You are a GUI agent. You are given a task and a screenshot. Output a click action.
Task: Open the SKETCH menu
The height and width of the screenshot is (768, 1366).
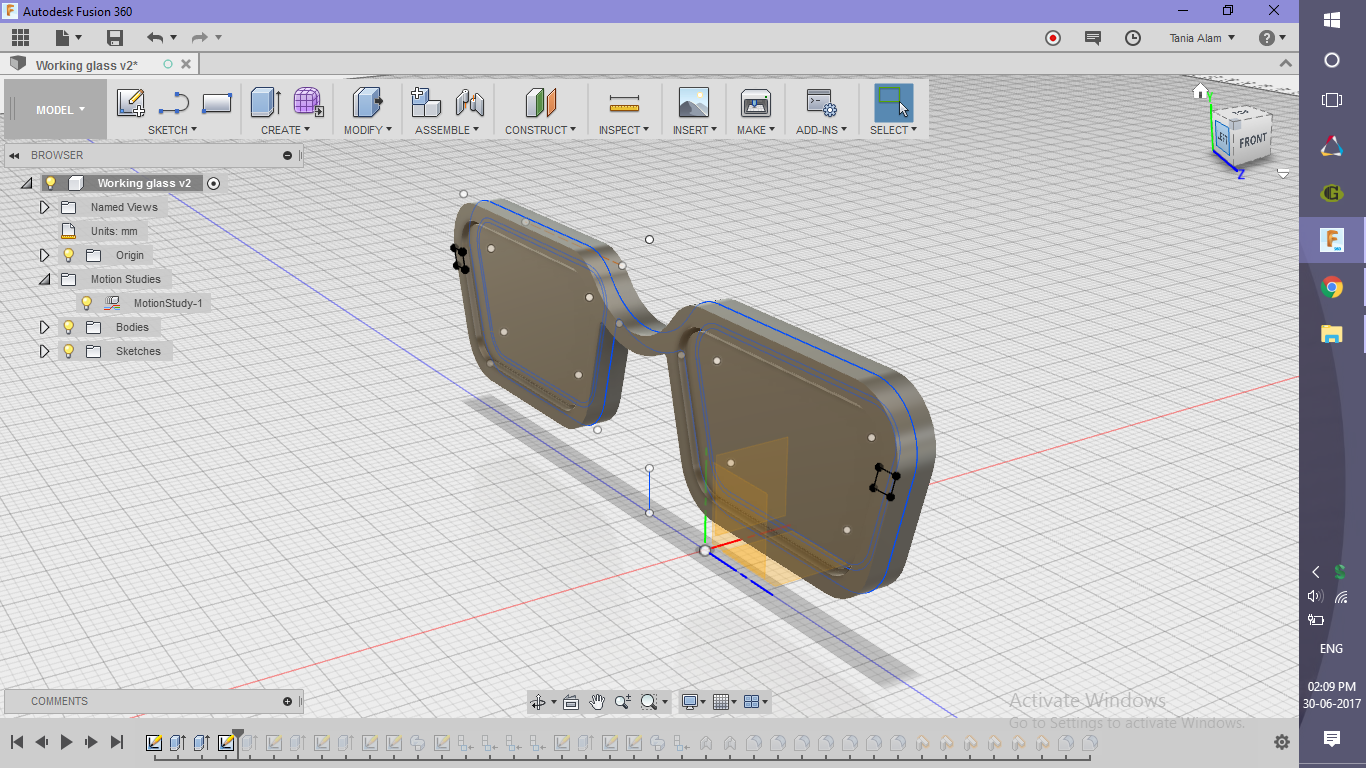[172, 130]
